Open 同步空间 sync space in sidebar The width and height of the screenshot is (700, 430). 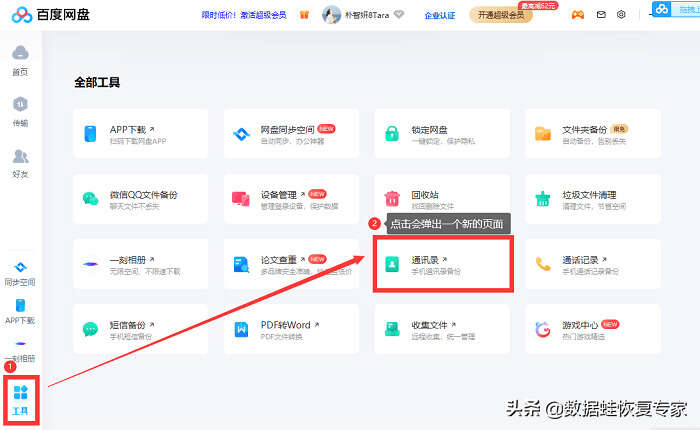click(x=20, y=274)
